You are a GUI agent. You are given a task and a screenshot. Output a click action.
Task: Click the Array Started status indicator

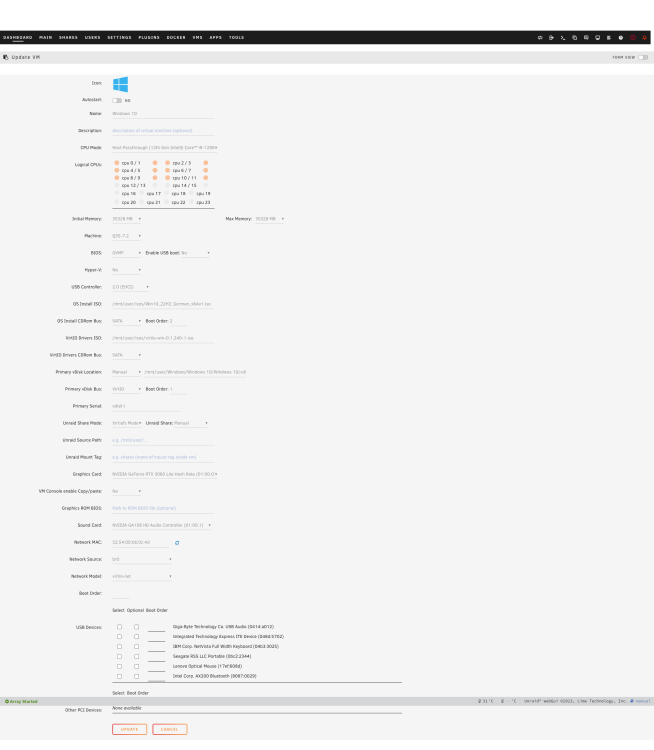21,701
